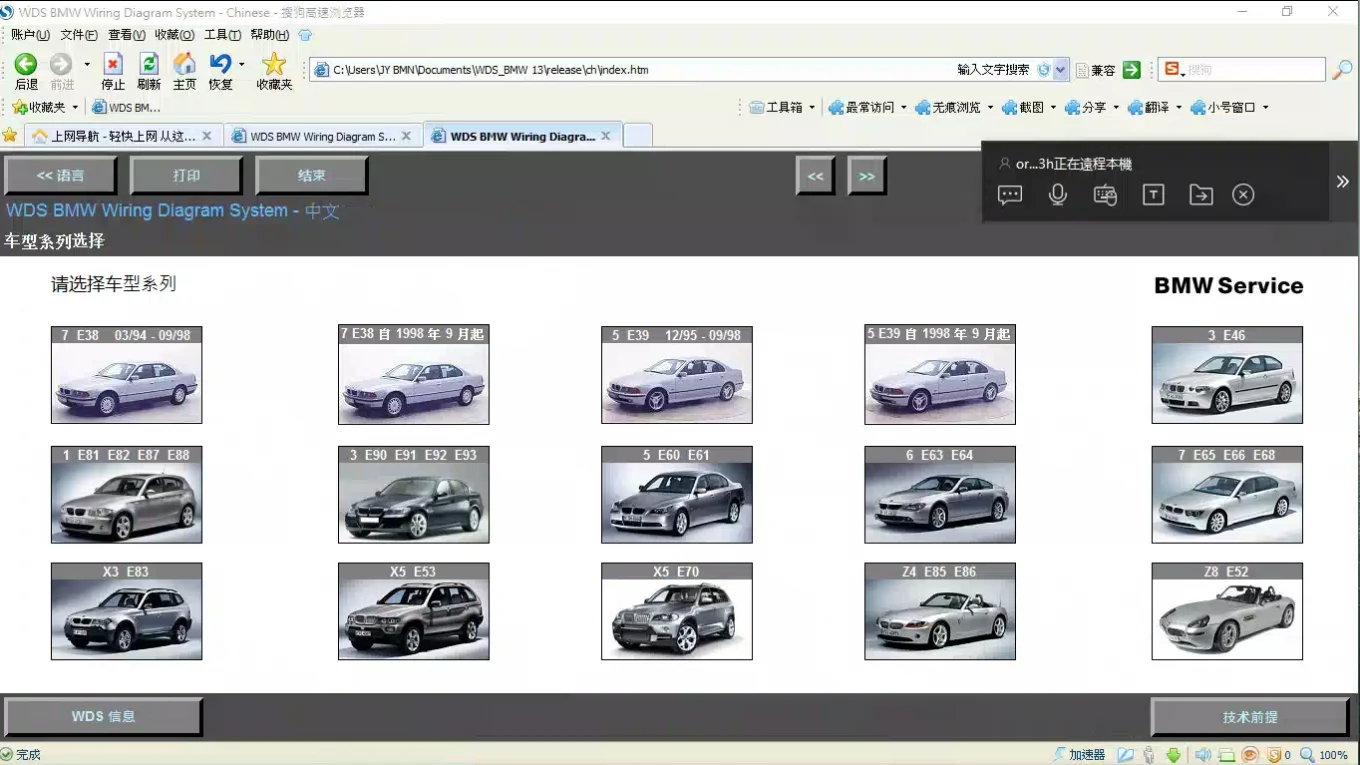Expand the 截图 screenshot dropdown
The height and width of the screenshot is (765, 1360).
1053,107
